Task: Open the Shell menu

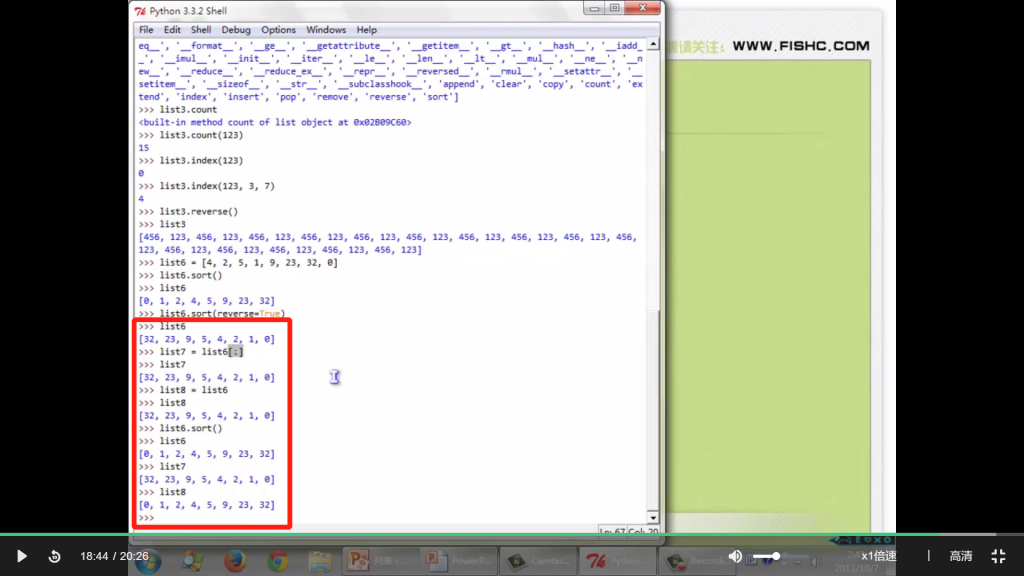Action: (x=201, y=30)
